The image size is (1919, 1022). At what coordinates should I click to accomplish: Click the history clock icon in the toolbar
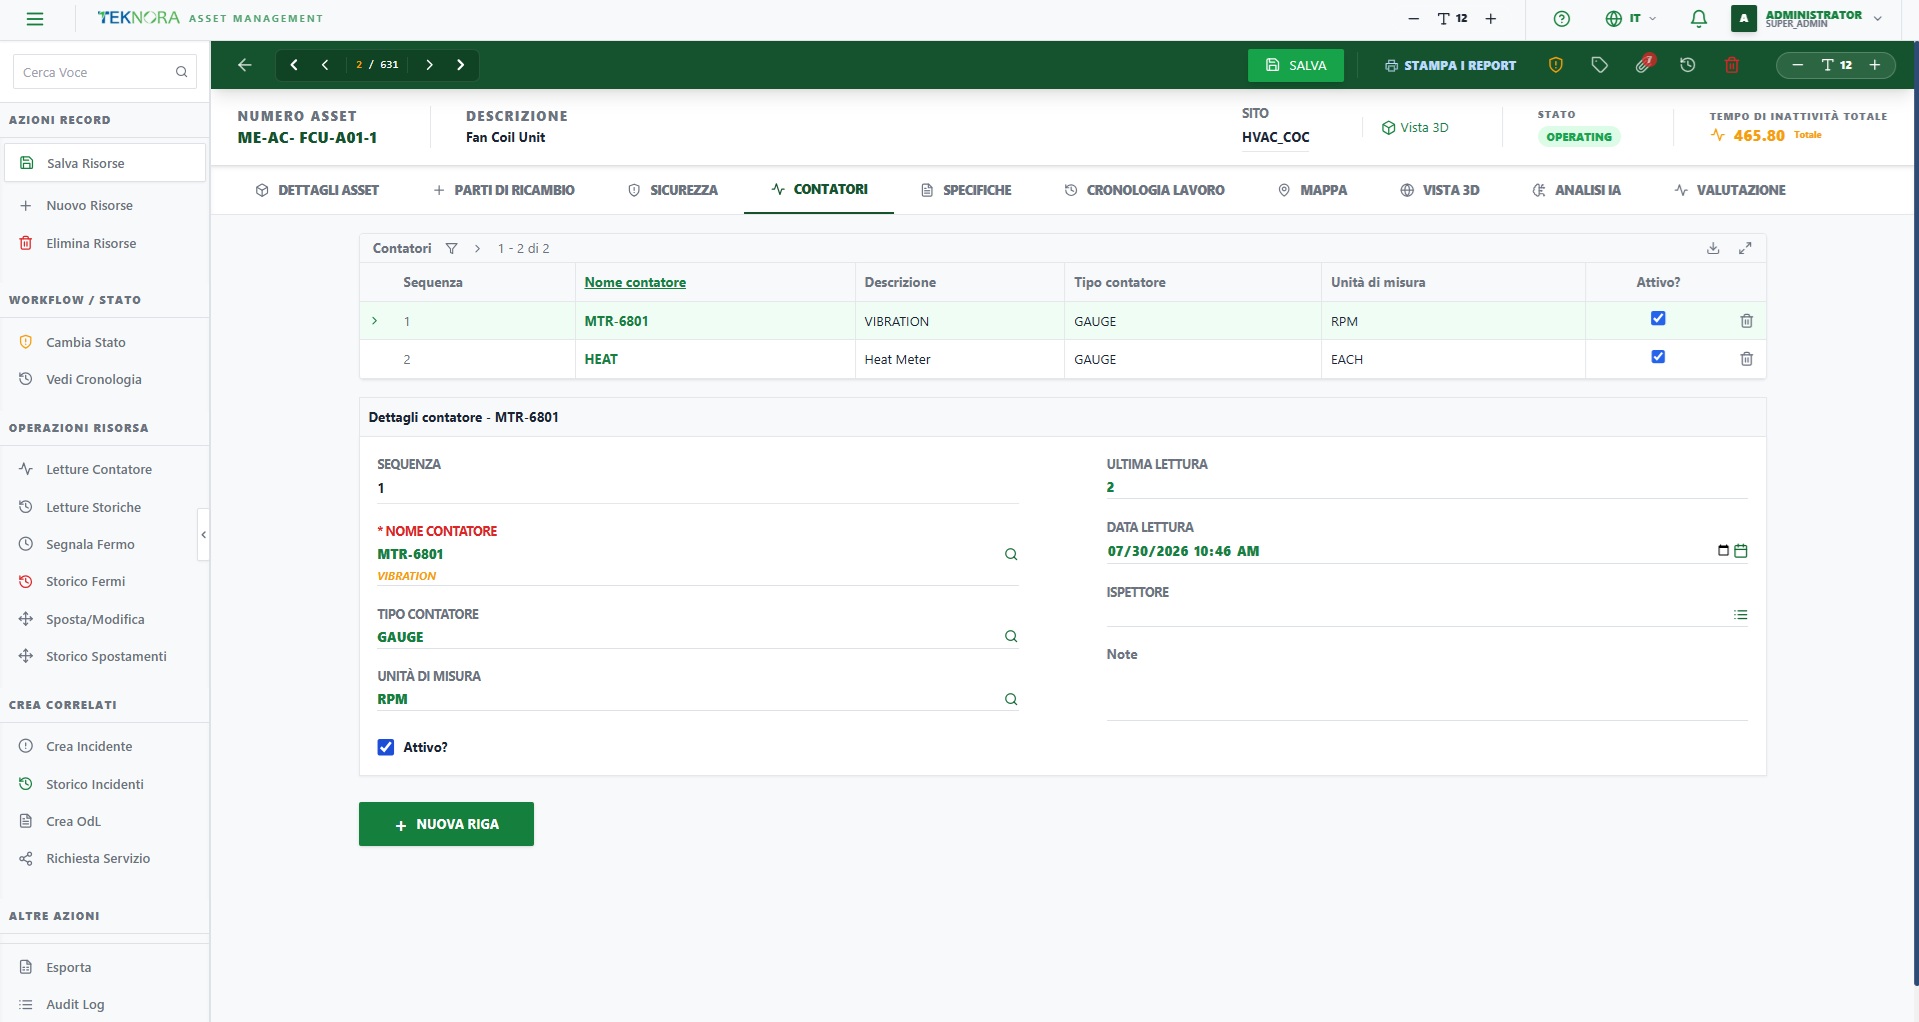tap(1688, 65)
